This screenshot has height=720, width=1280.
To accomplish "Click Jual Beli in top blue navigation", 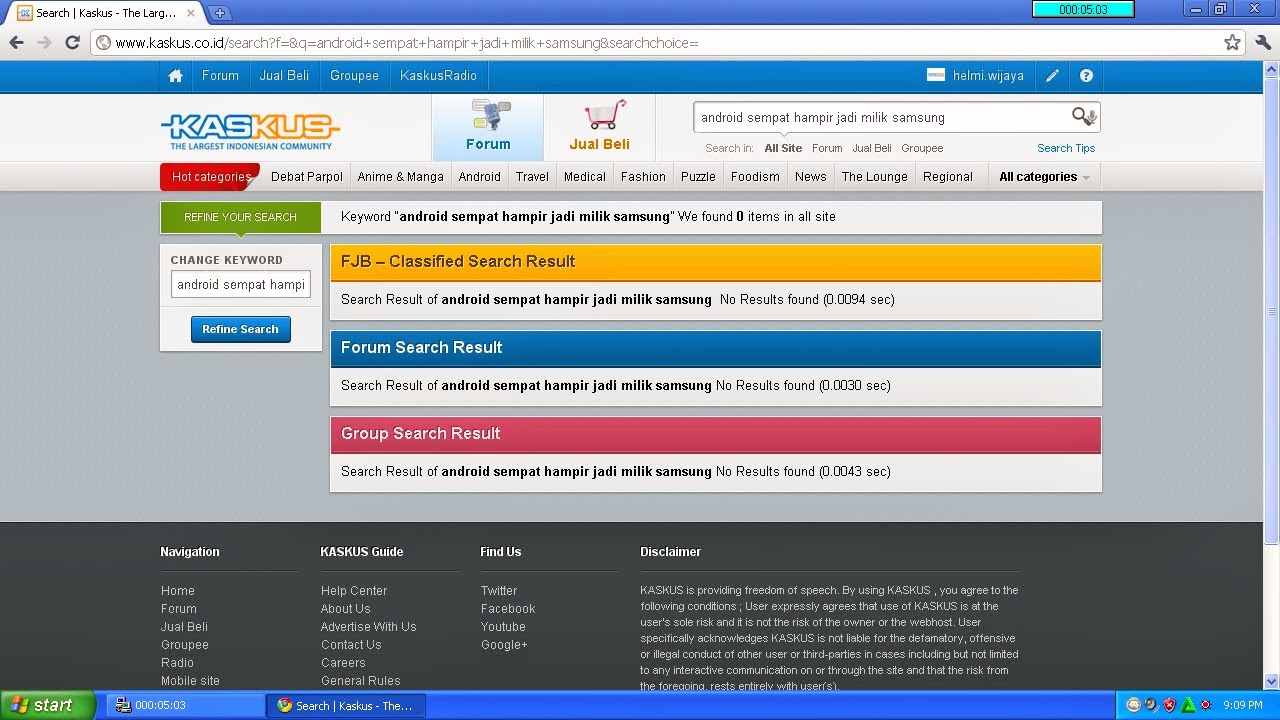I will click(x=284, y=76).
